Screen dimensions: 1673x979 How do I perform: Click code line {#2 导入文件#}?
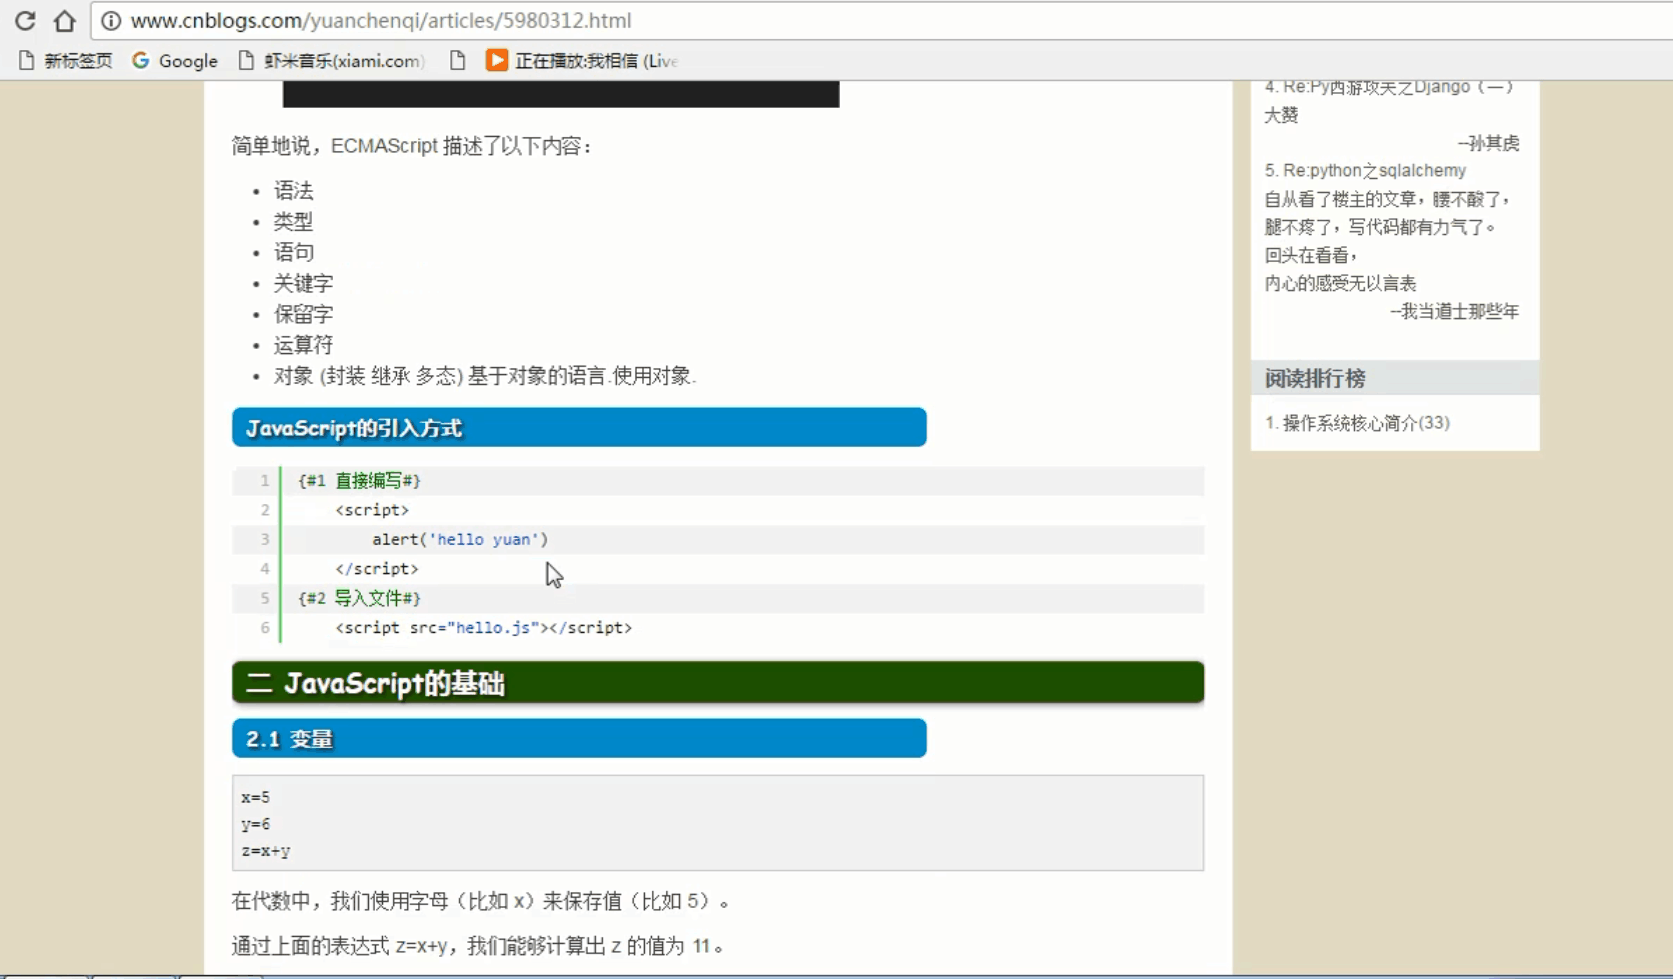point(359,598)
